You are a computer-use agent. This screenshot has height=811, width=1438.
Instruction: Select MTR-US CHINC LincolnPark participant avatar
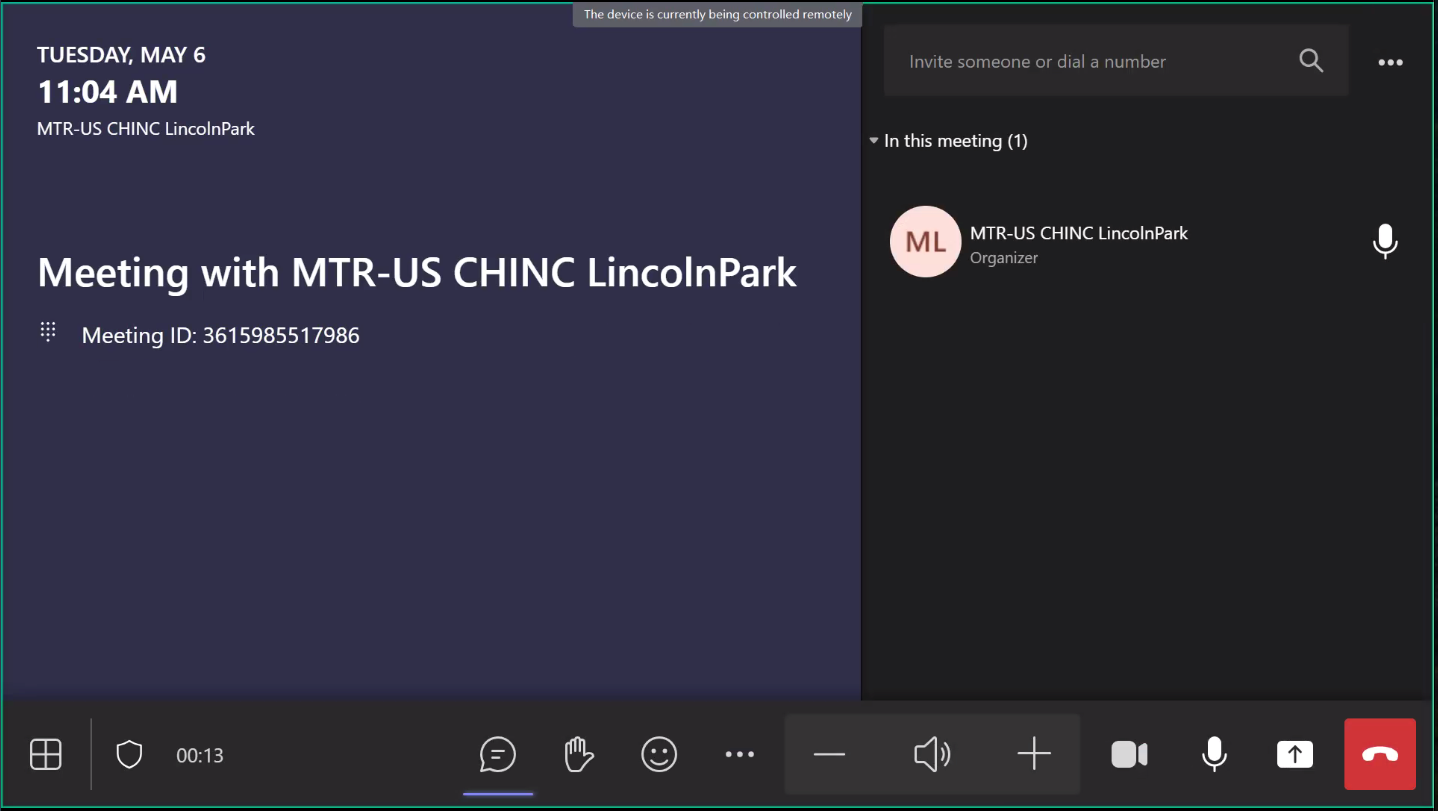[x=925, y=242]
